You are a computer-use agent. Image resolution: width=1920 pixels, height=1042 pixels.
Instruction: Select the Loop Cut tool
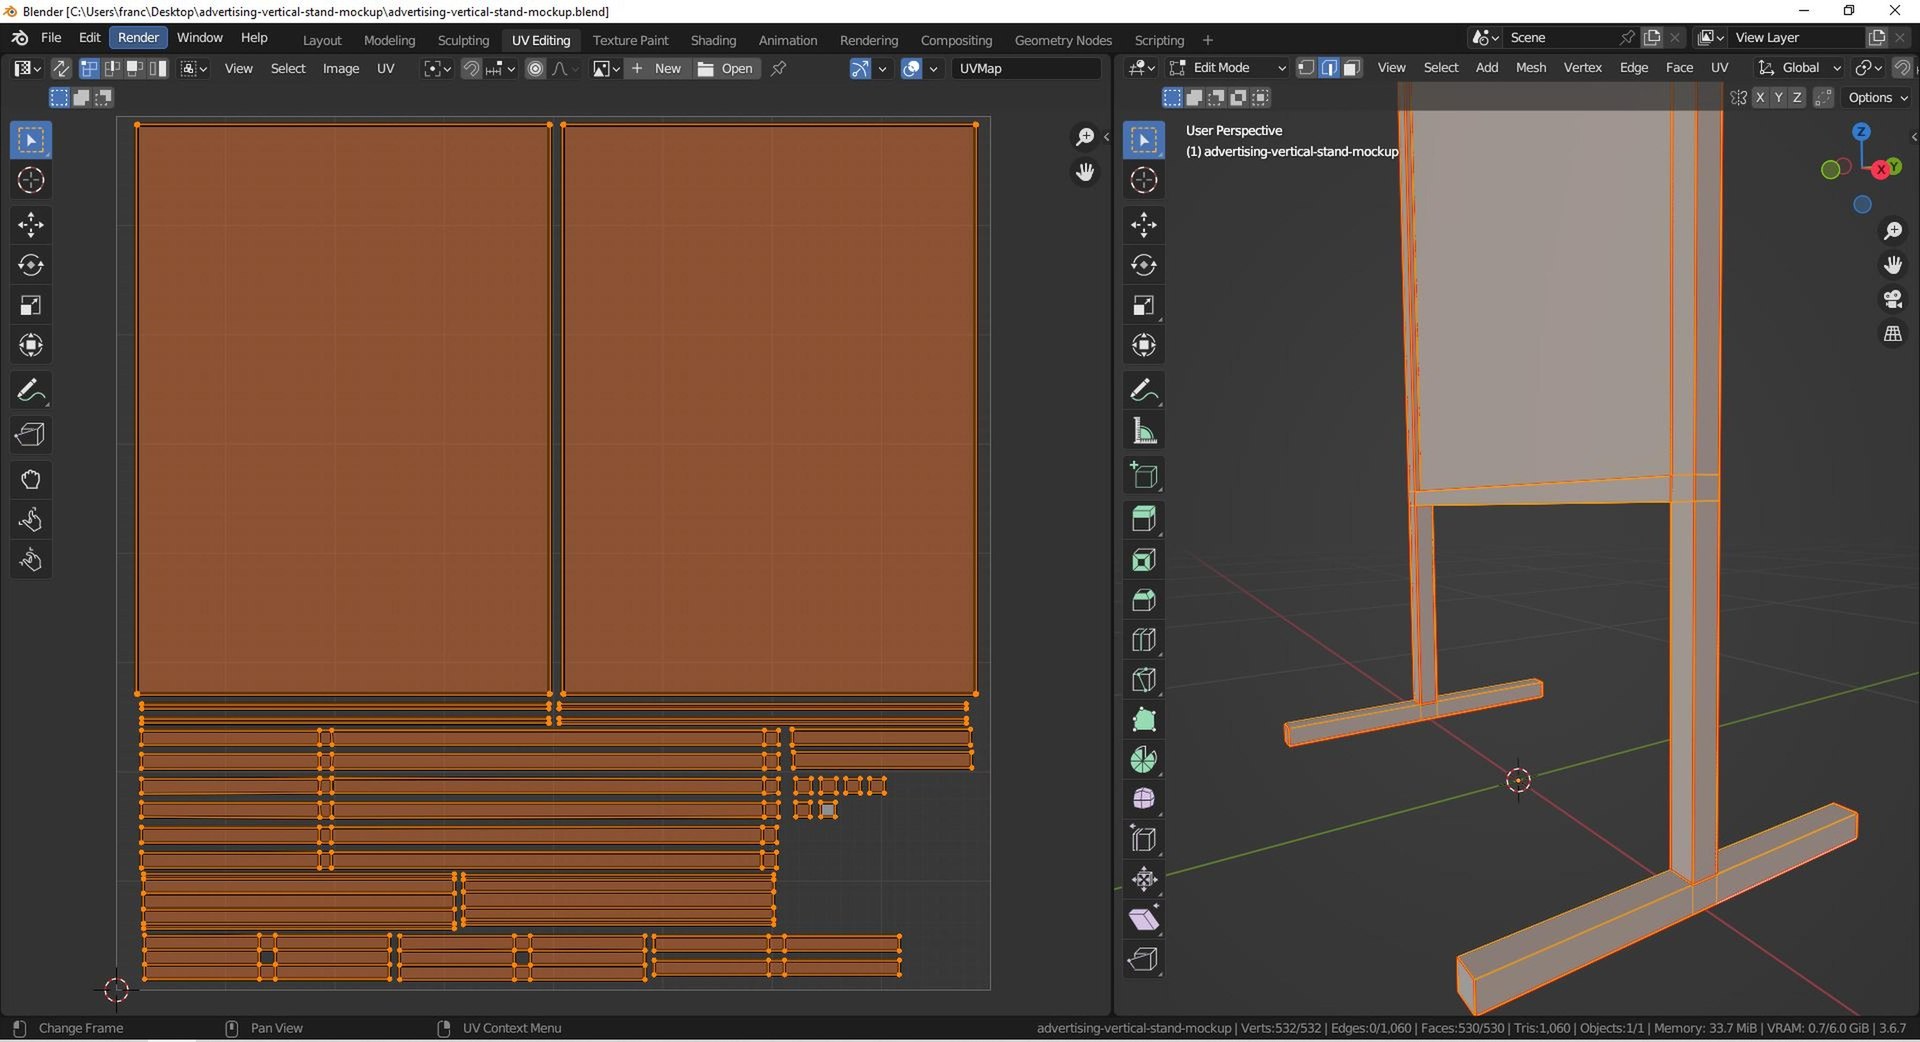click(x=1144, y=640)
